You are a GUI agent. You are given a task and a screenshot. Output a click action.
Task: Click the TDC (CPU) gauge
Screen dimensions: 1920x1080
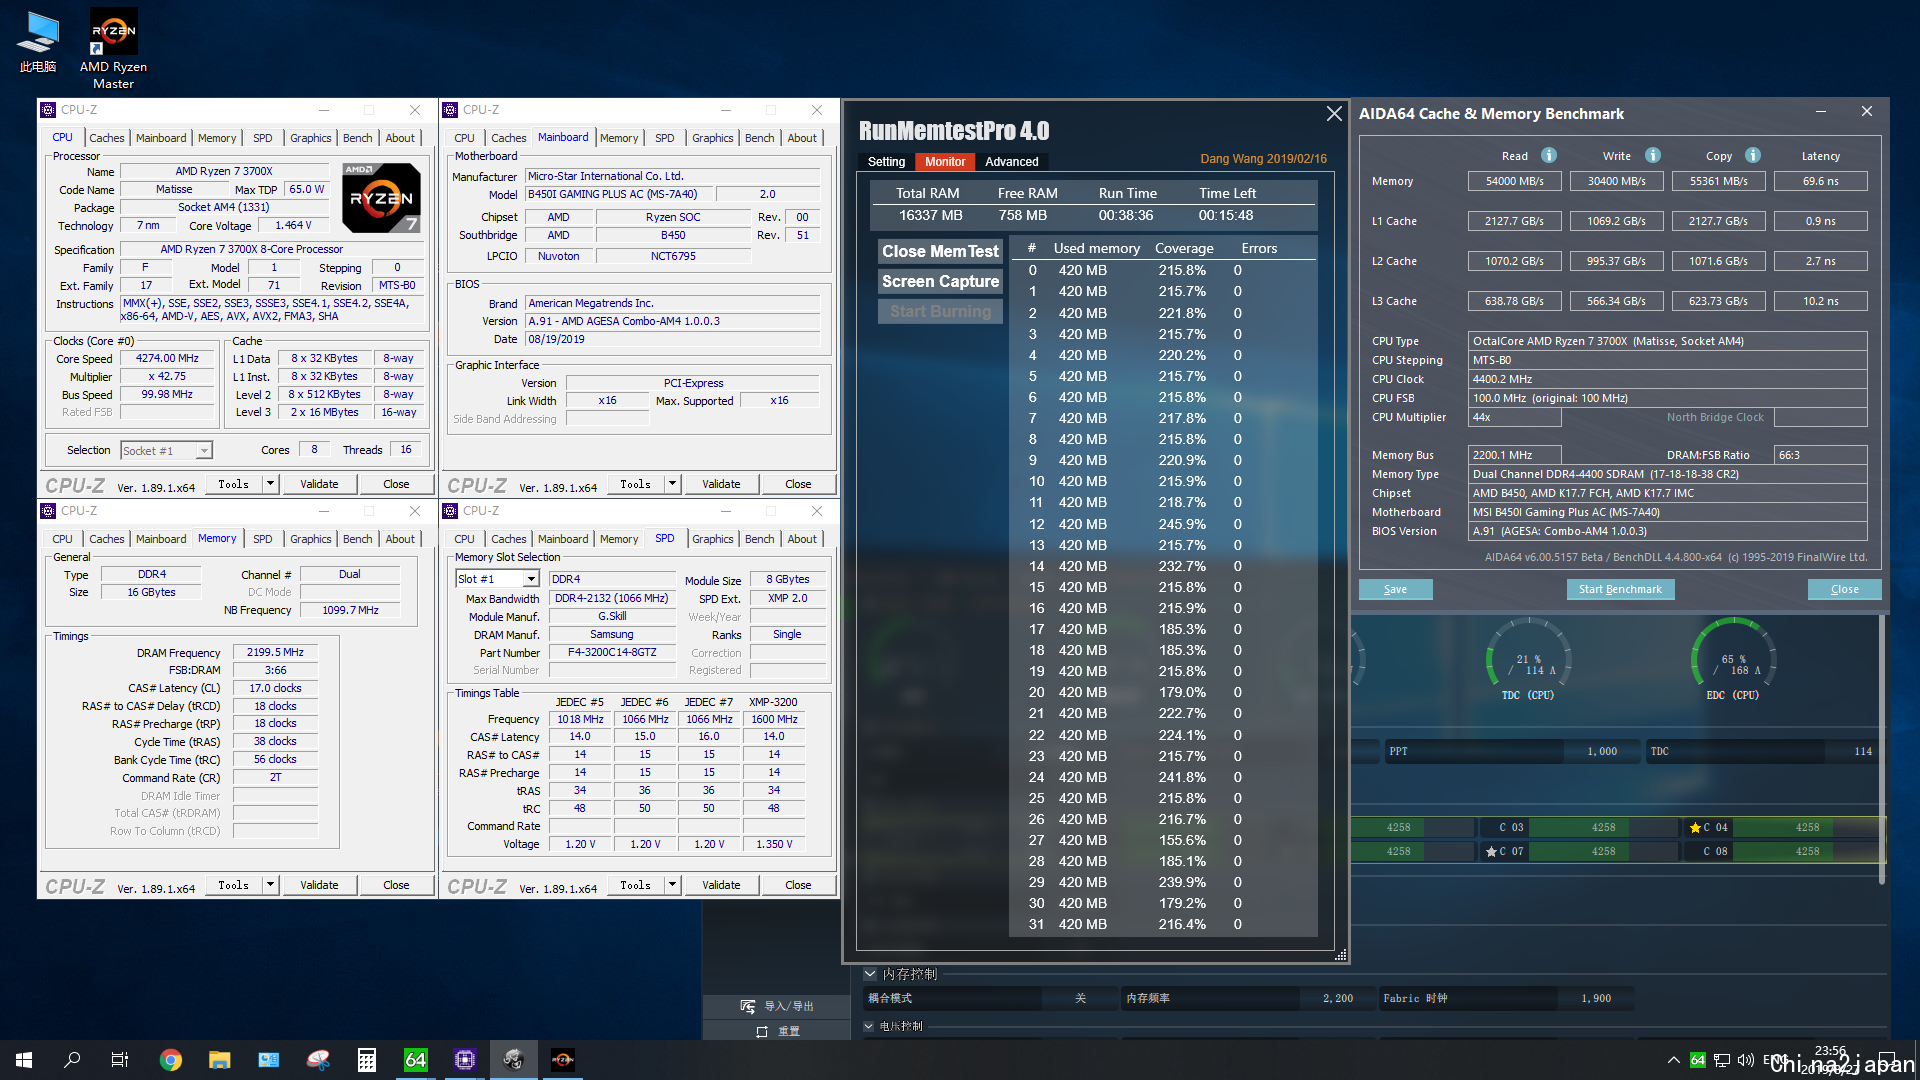click(1527, 660)
